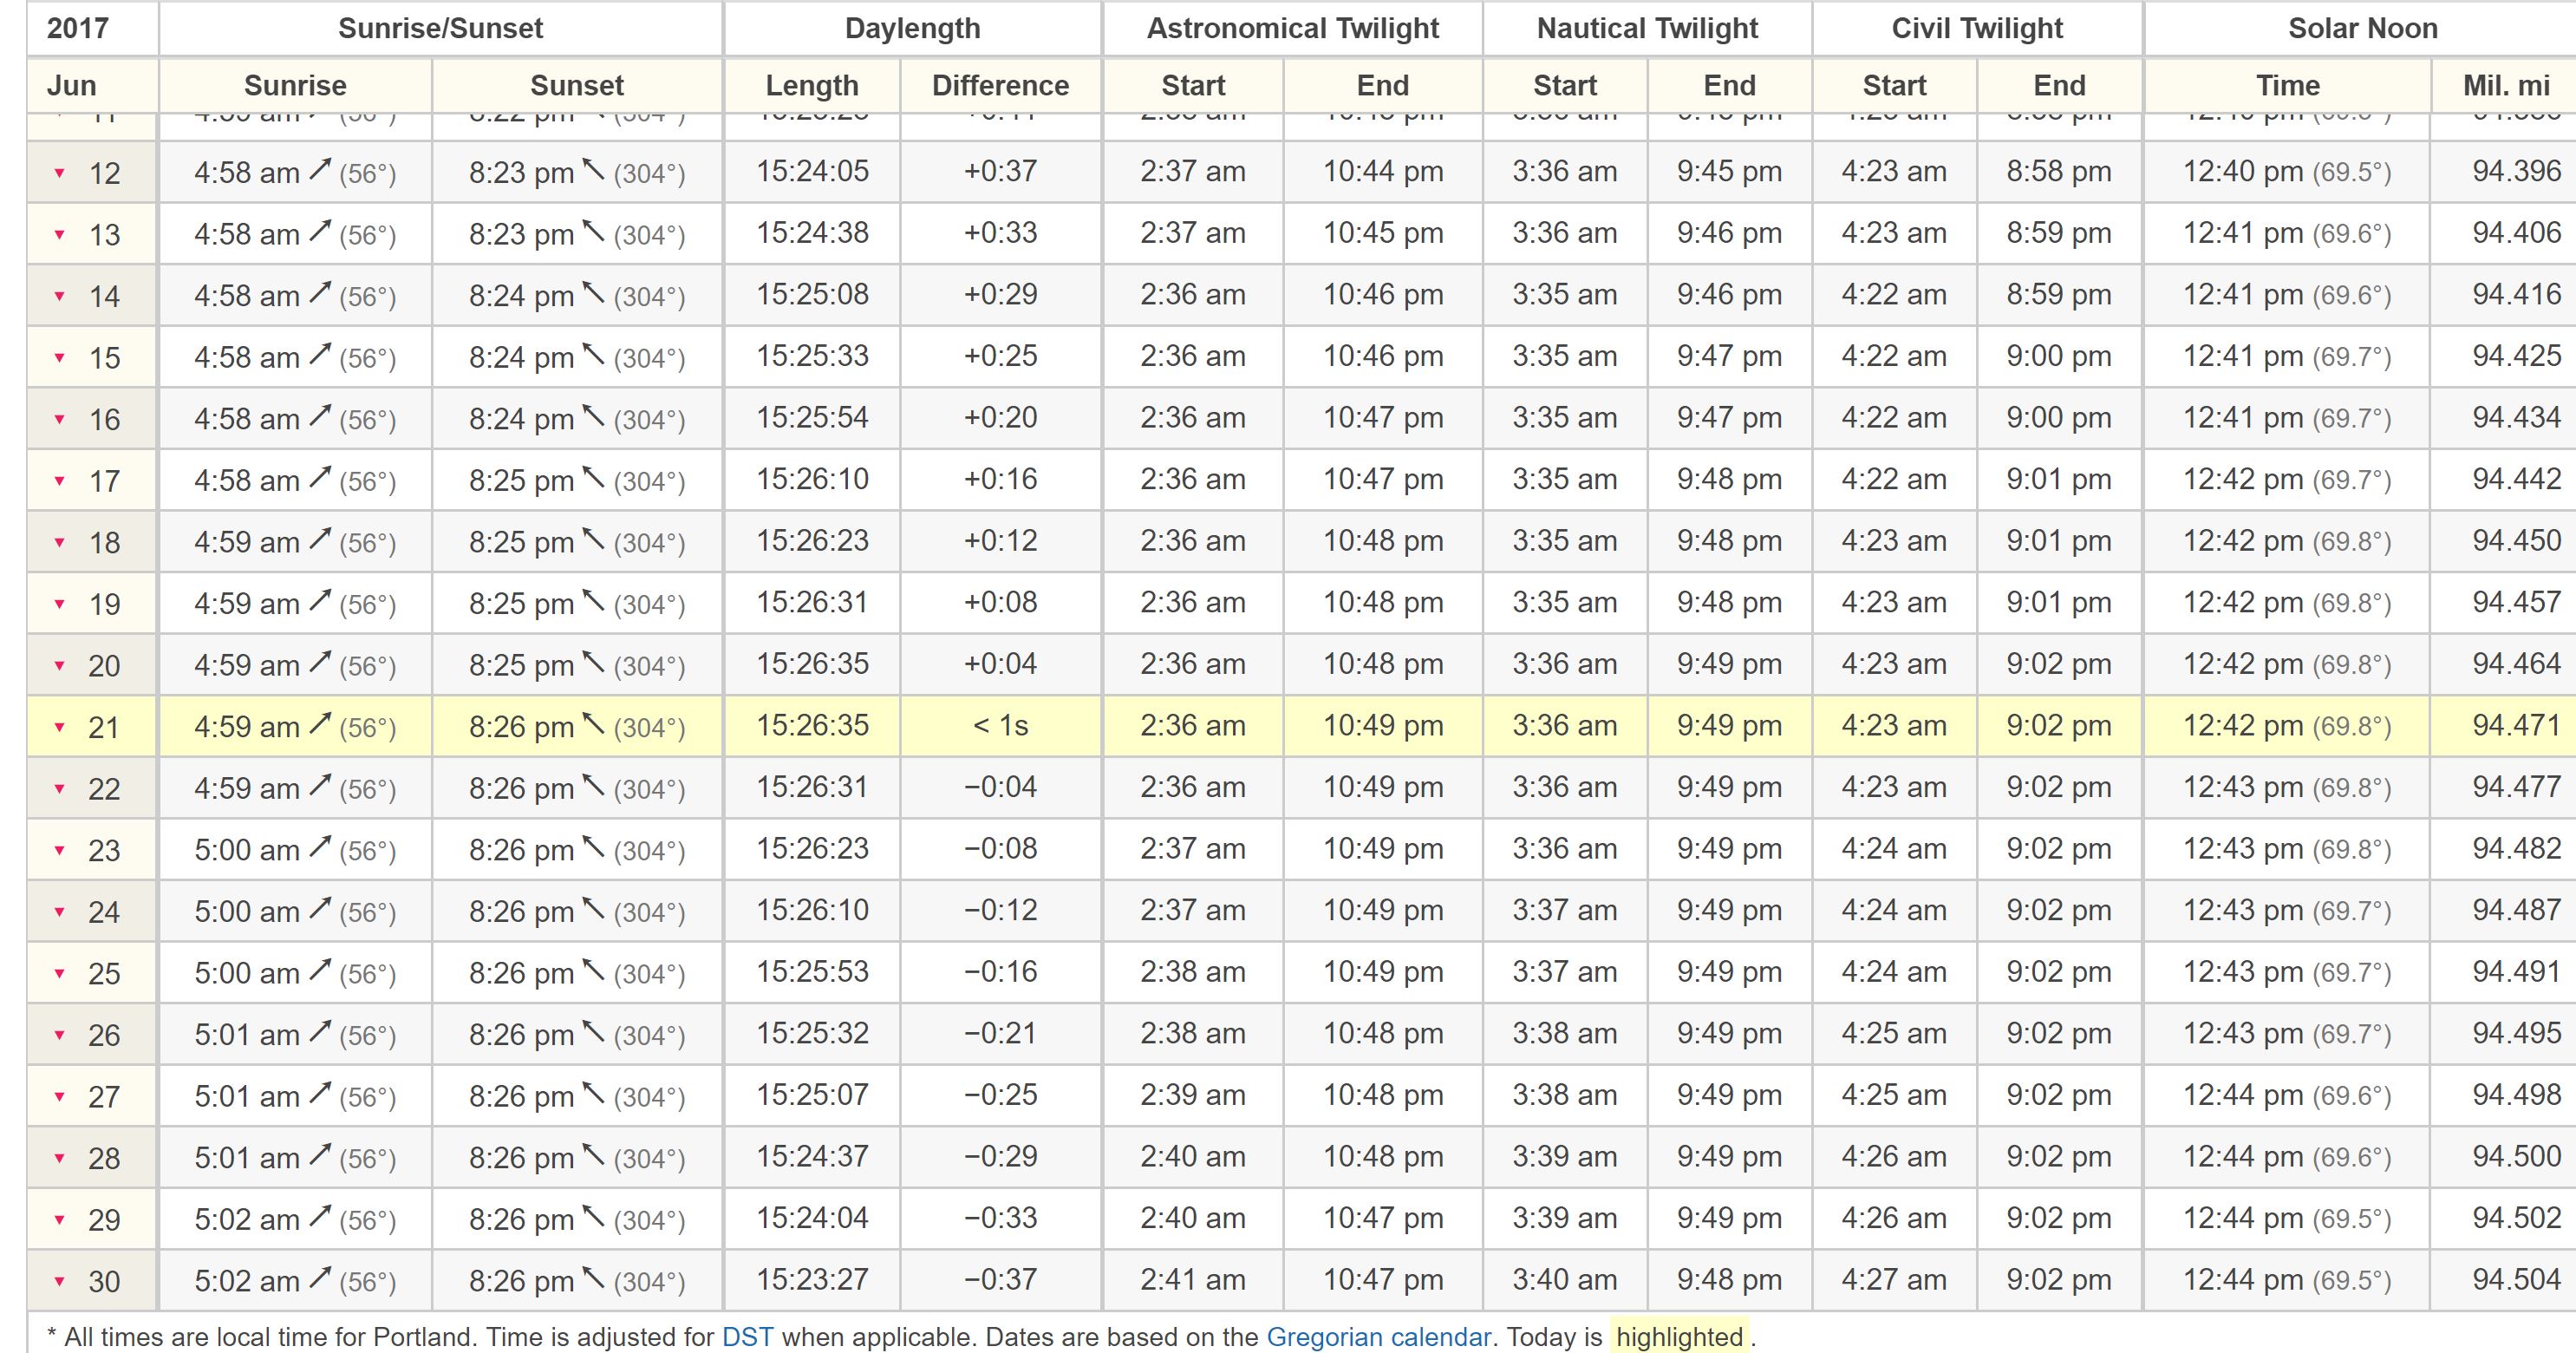2576x1353 pixels.
Task: Click sunrise direction arrow icon for June 24
Action: (320, 909)
